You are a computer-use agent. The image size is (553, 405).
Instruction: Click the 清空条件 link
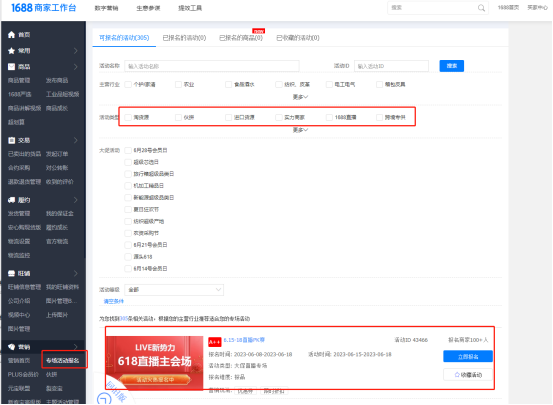pyautogui.click(x=114, y=301)
